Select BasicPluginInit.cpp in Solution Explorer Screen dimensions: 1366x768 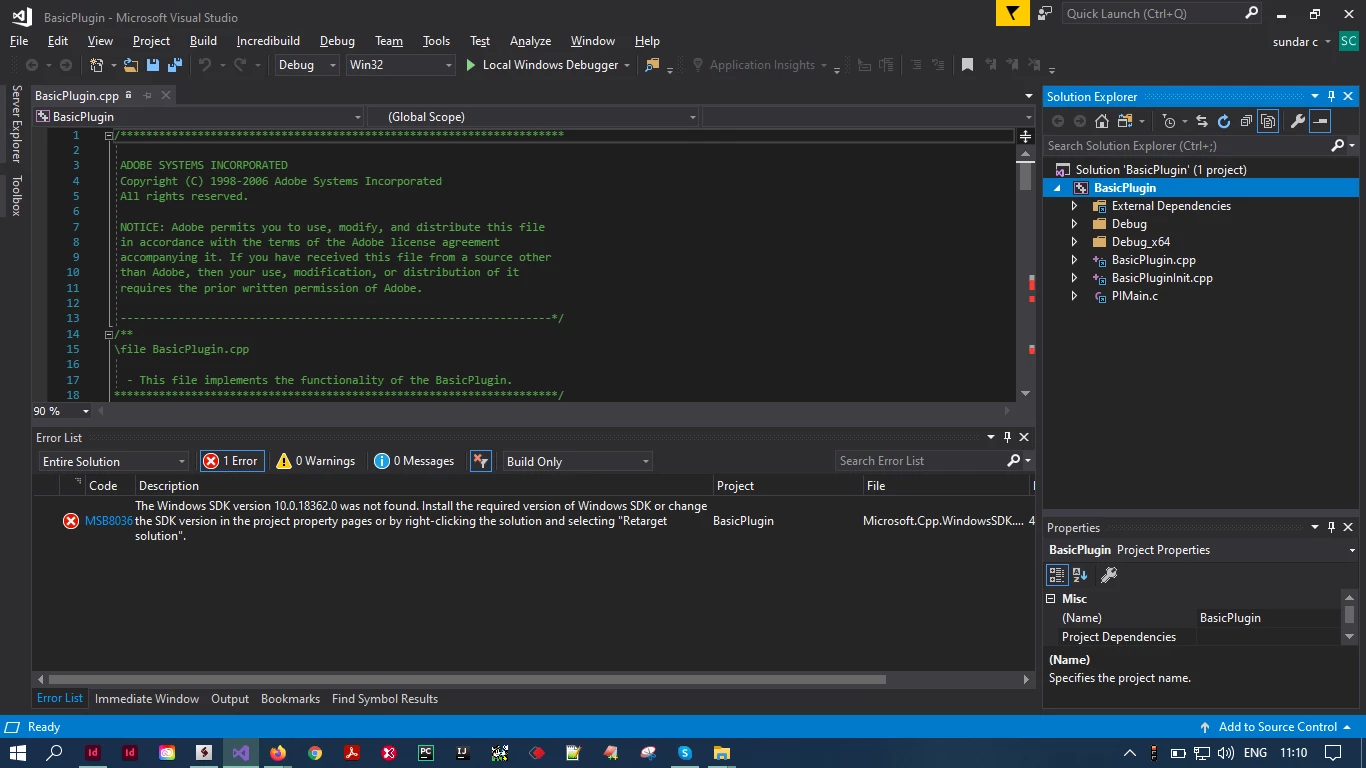tap(1162, 278)
